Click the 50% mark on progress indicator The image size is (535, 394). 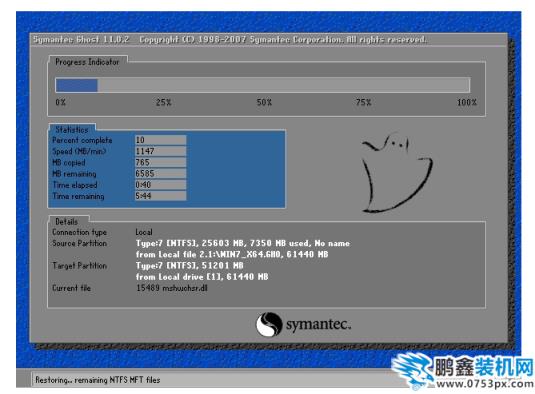(x=264, y=102)
